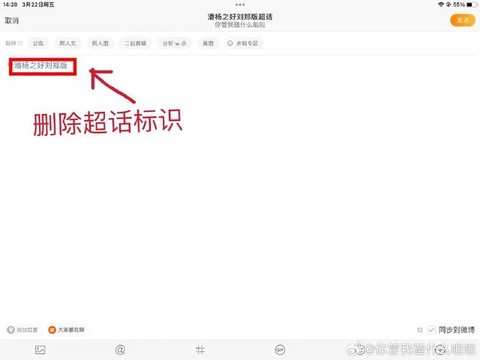This screenshot has height=360, width=480.
Task: Open the GIF picker icon
Action: coord(280,350)
